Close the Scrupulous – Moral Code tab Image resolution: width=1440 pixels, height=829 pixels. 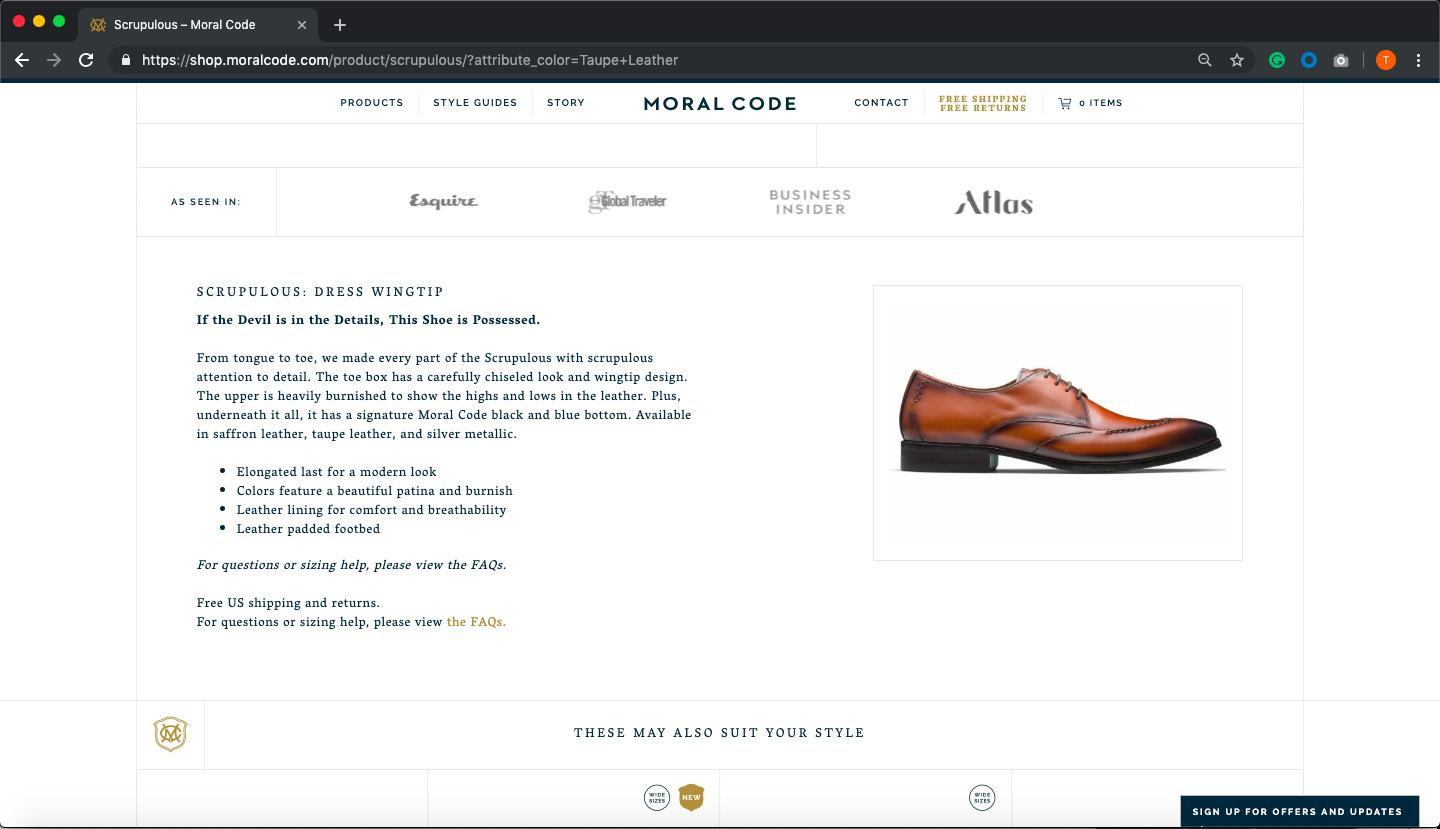tap(302, 25)
